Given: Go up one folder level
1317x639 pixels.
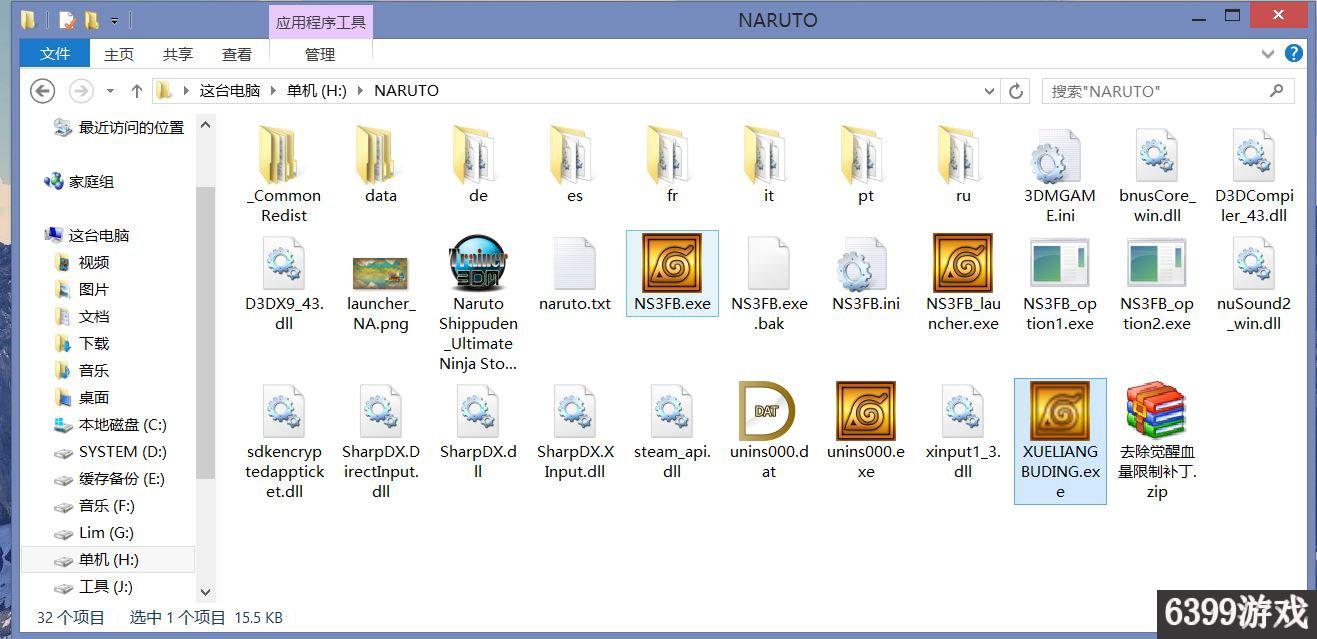Looking at the screenshot, I should click(137, 90).
